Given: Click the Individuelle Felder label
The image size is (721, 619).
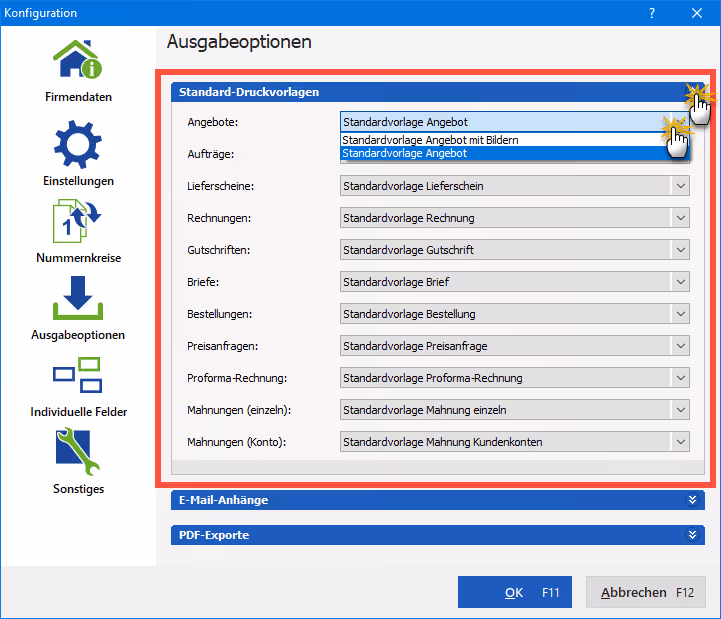Looking at the screenshot, I should (78, 412).
